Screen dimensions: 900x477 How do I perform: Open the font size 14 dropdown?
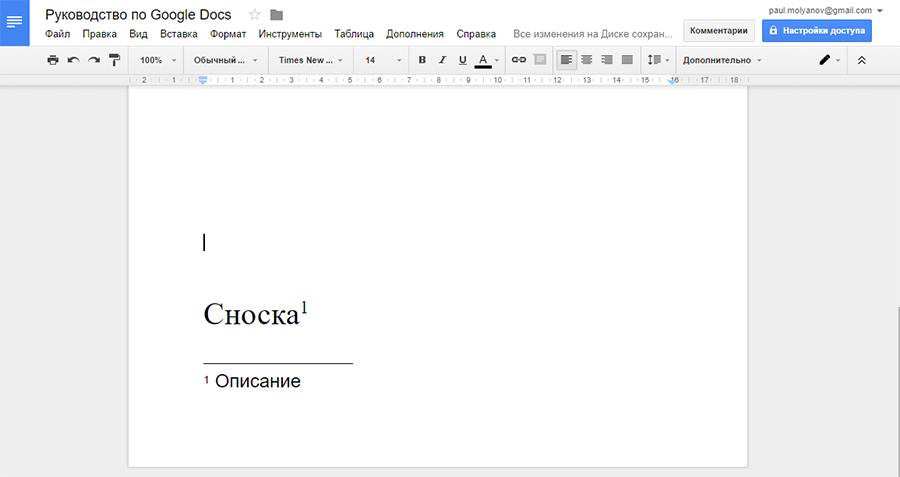[x=382, y=60]
